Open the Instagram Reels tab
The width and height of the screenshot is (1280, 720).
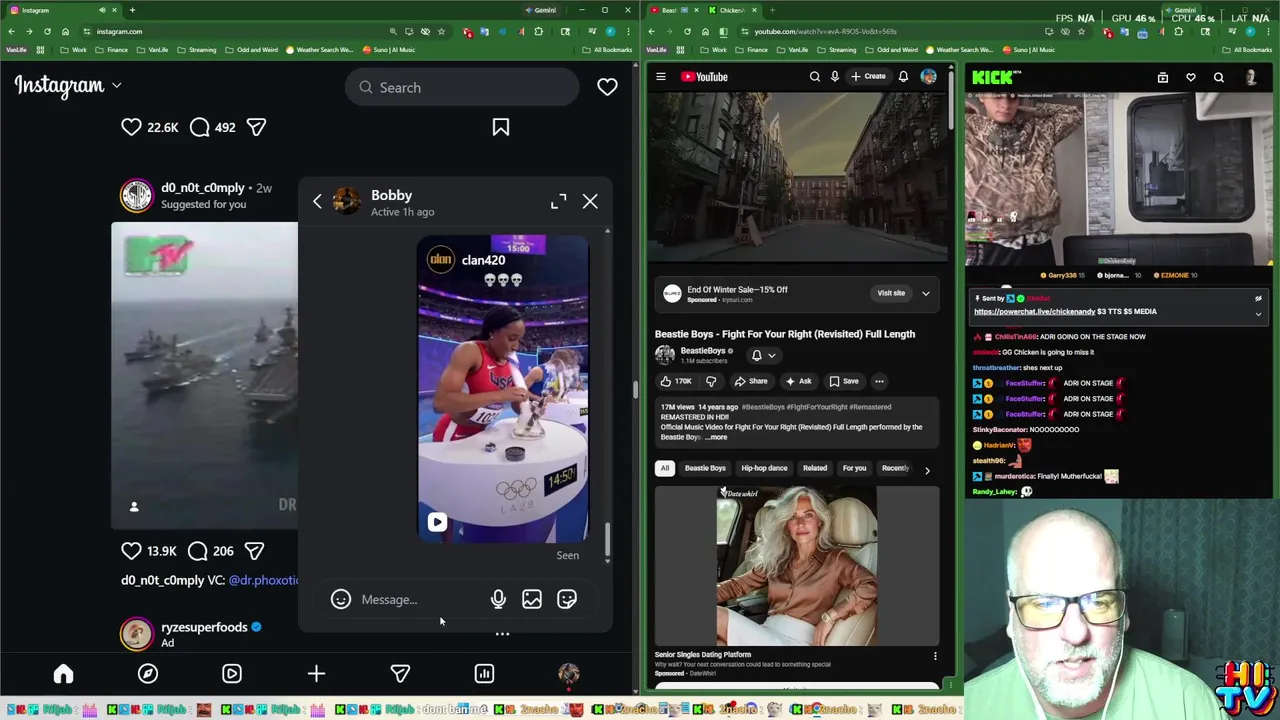(232, 674)
